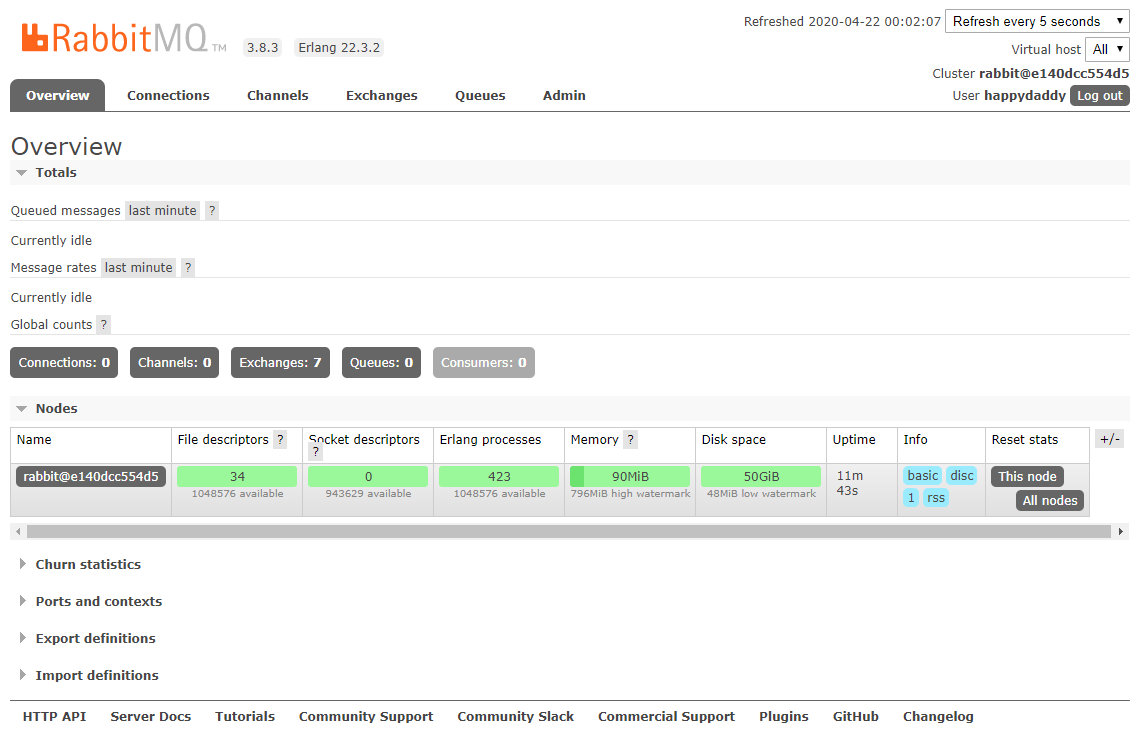This screenshot has height=733, width=1138.
Task: Click Consumers: 0 count button
Action: click(x=483, y=362)
